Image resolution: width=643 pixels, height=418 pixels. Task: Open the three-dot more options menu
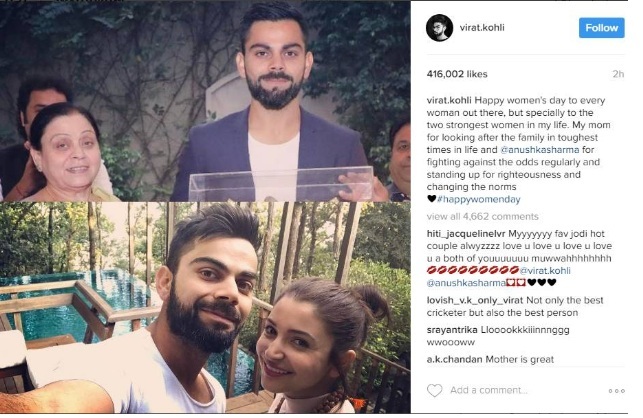point(616,391)
